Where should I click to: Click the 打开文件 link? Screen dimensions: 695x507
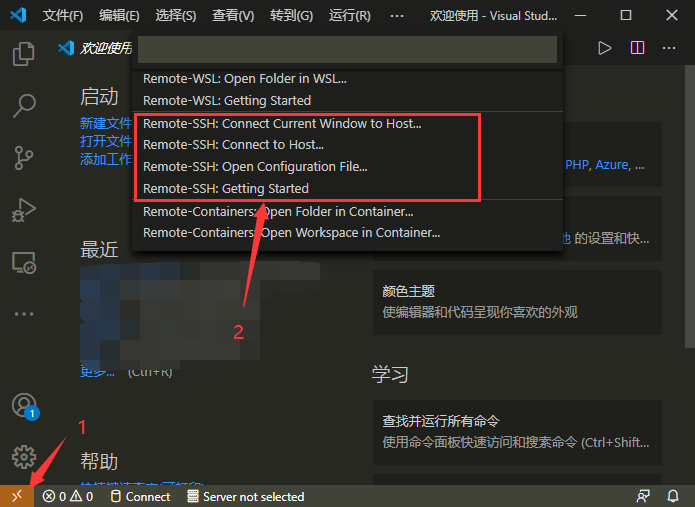pyautogui.click(x=106, y=141)
